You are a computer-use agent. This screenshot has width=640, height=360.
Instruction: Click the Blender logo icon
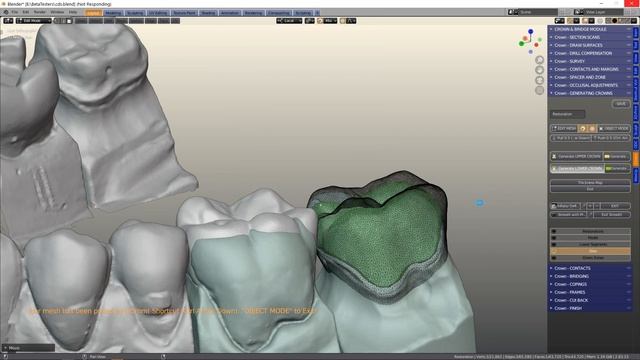pyautogui.click(x=6, y=13)
